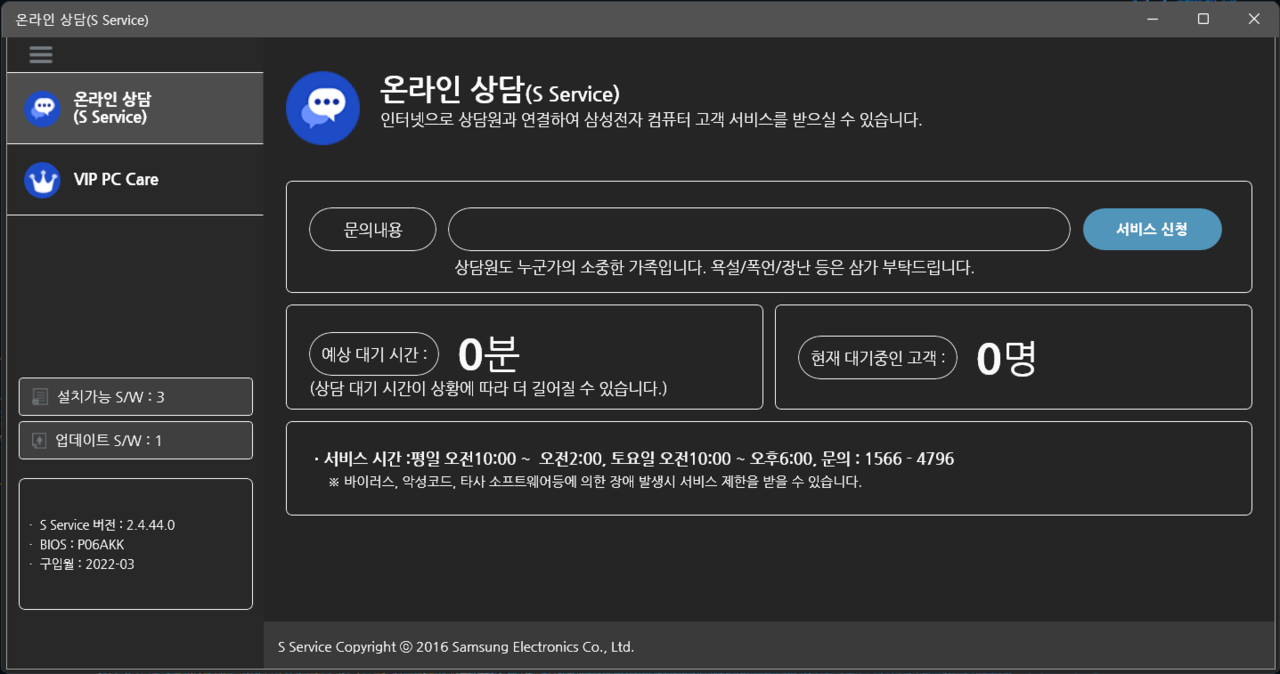Open the 설치가능 S/W : 3 panel

(135, 396)
